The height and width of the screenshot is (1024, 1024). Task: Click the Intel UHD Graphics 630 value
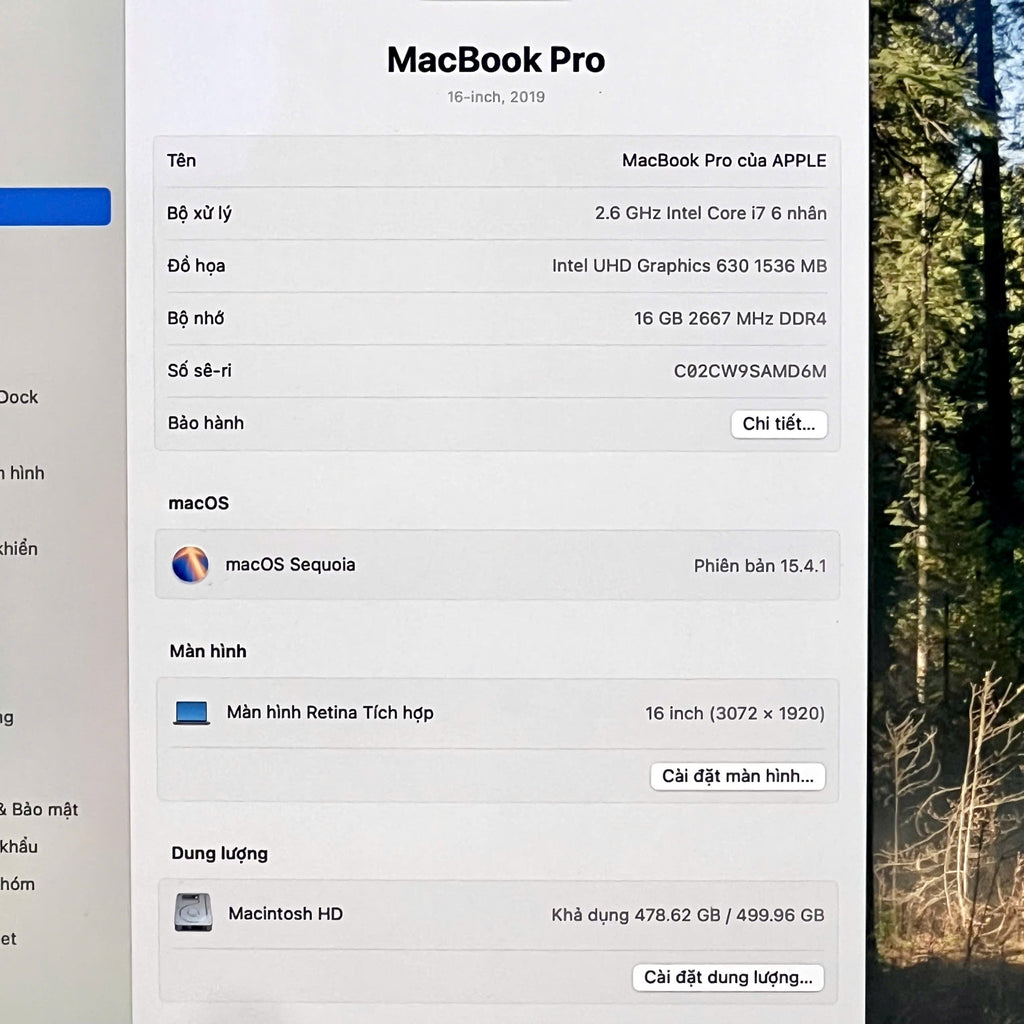pos(688,266)
